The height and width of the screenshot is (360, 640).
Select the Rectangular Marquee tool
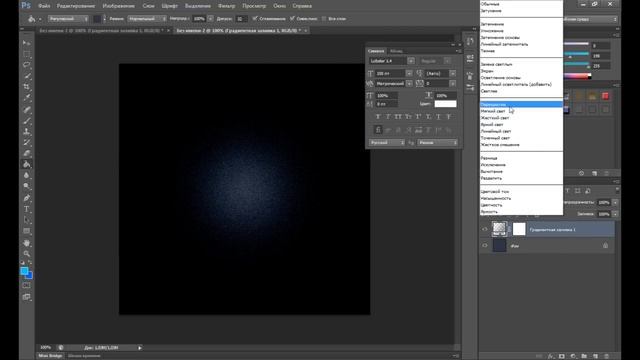tap(27, 54)
